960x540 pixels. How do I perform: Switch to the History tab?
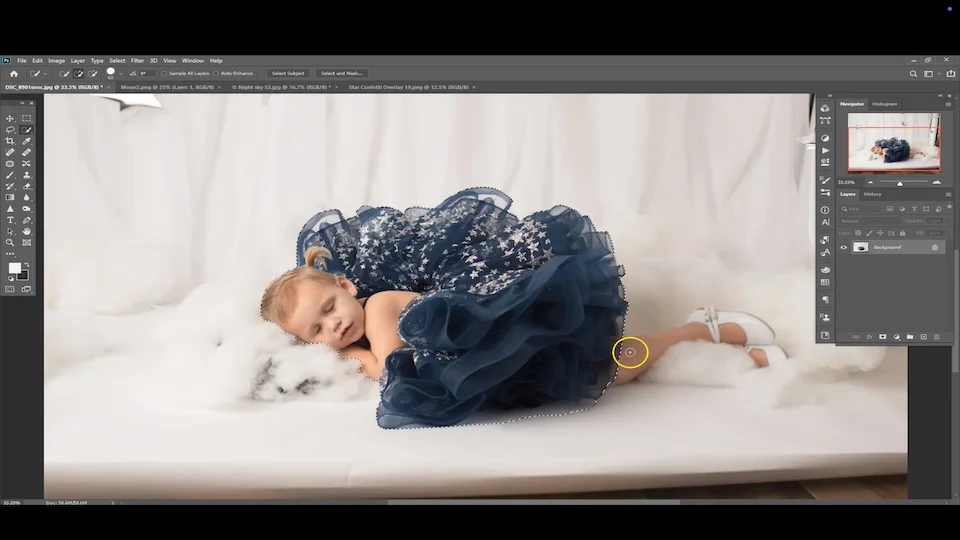click(x=872, y=194)
